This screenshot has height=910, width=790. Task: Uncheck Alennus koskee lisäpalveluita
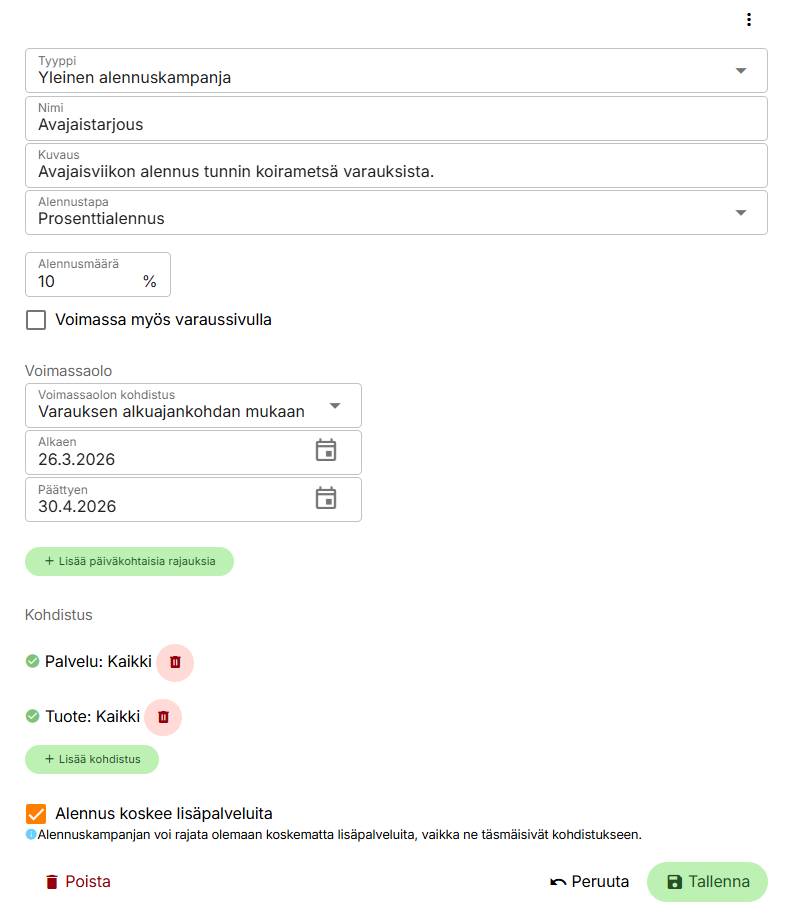pyautogui.click(x=37, y=814)
